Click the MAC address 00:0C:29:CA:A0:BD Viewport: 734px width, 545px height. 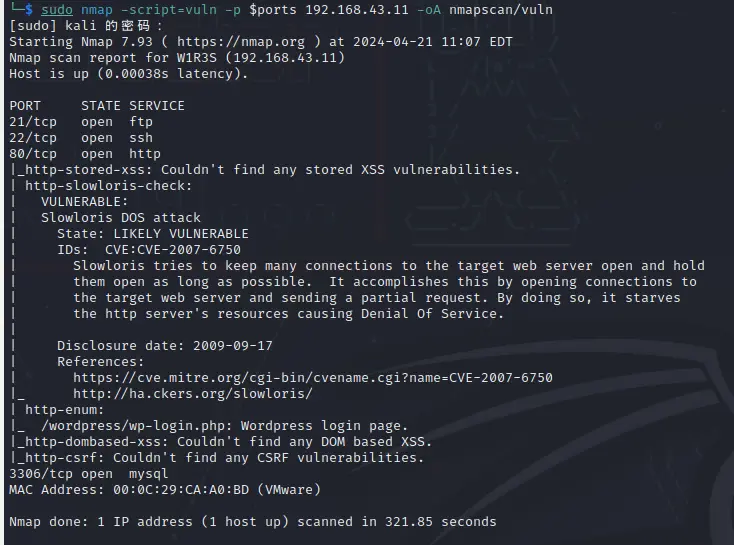pyautogui.click(x=170, y=489)
